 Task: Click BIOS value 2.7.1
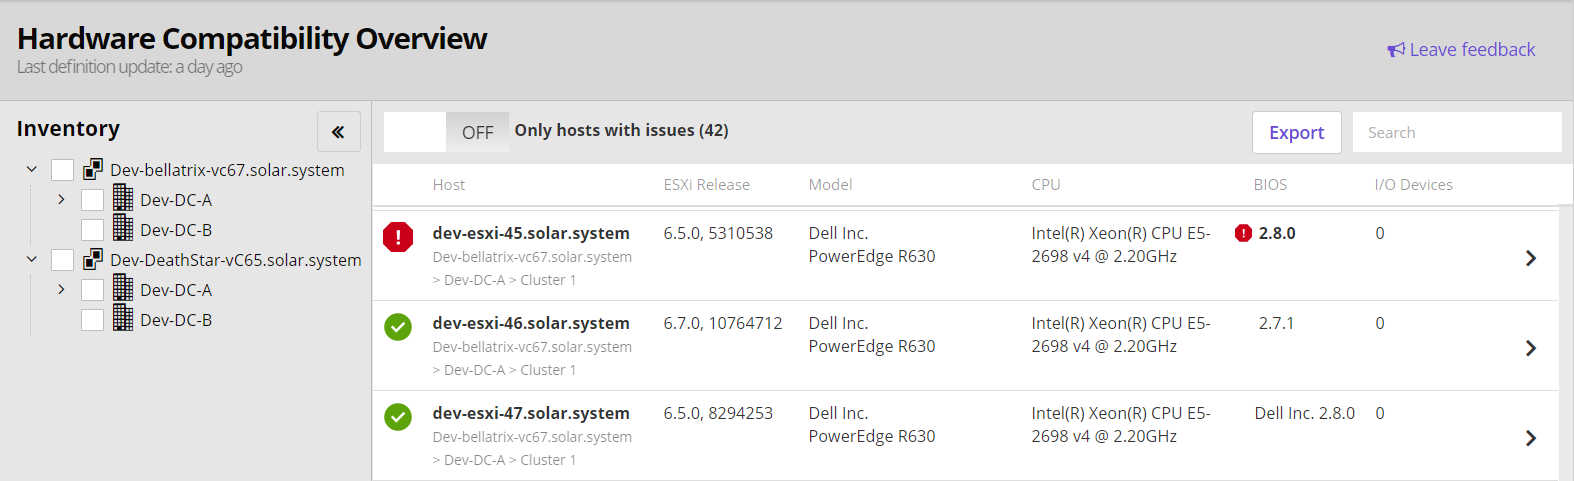(1276, 323)
